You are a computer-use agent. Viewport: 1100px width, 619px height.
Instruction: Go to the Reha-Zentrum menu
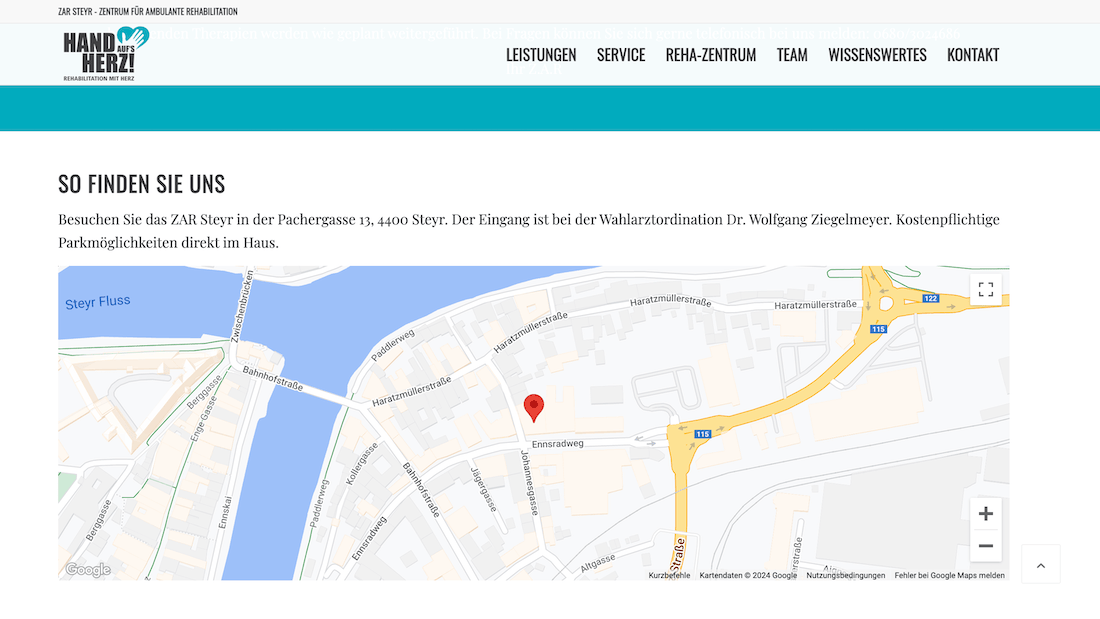pyautogui.click(x=711, y=55)
